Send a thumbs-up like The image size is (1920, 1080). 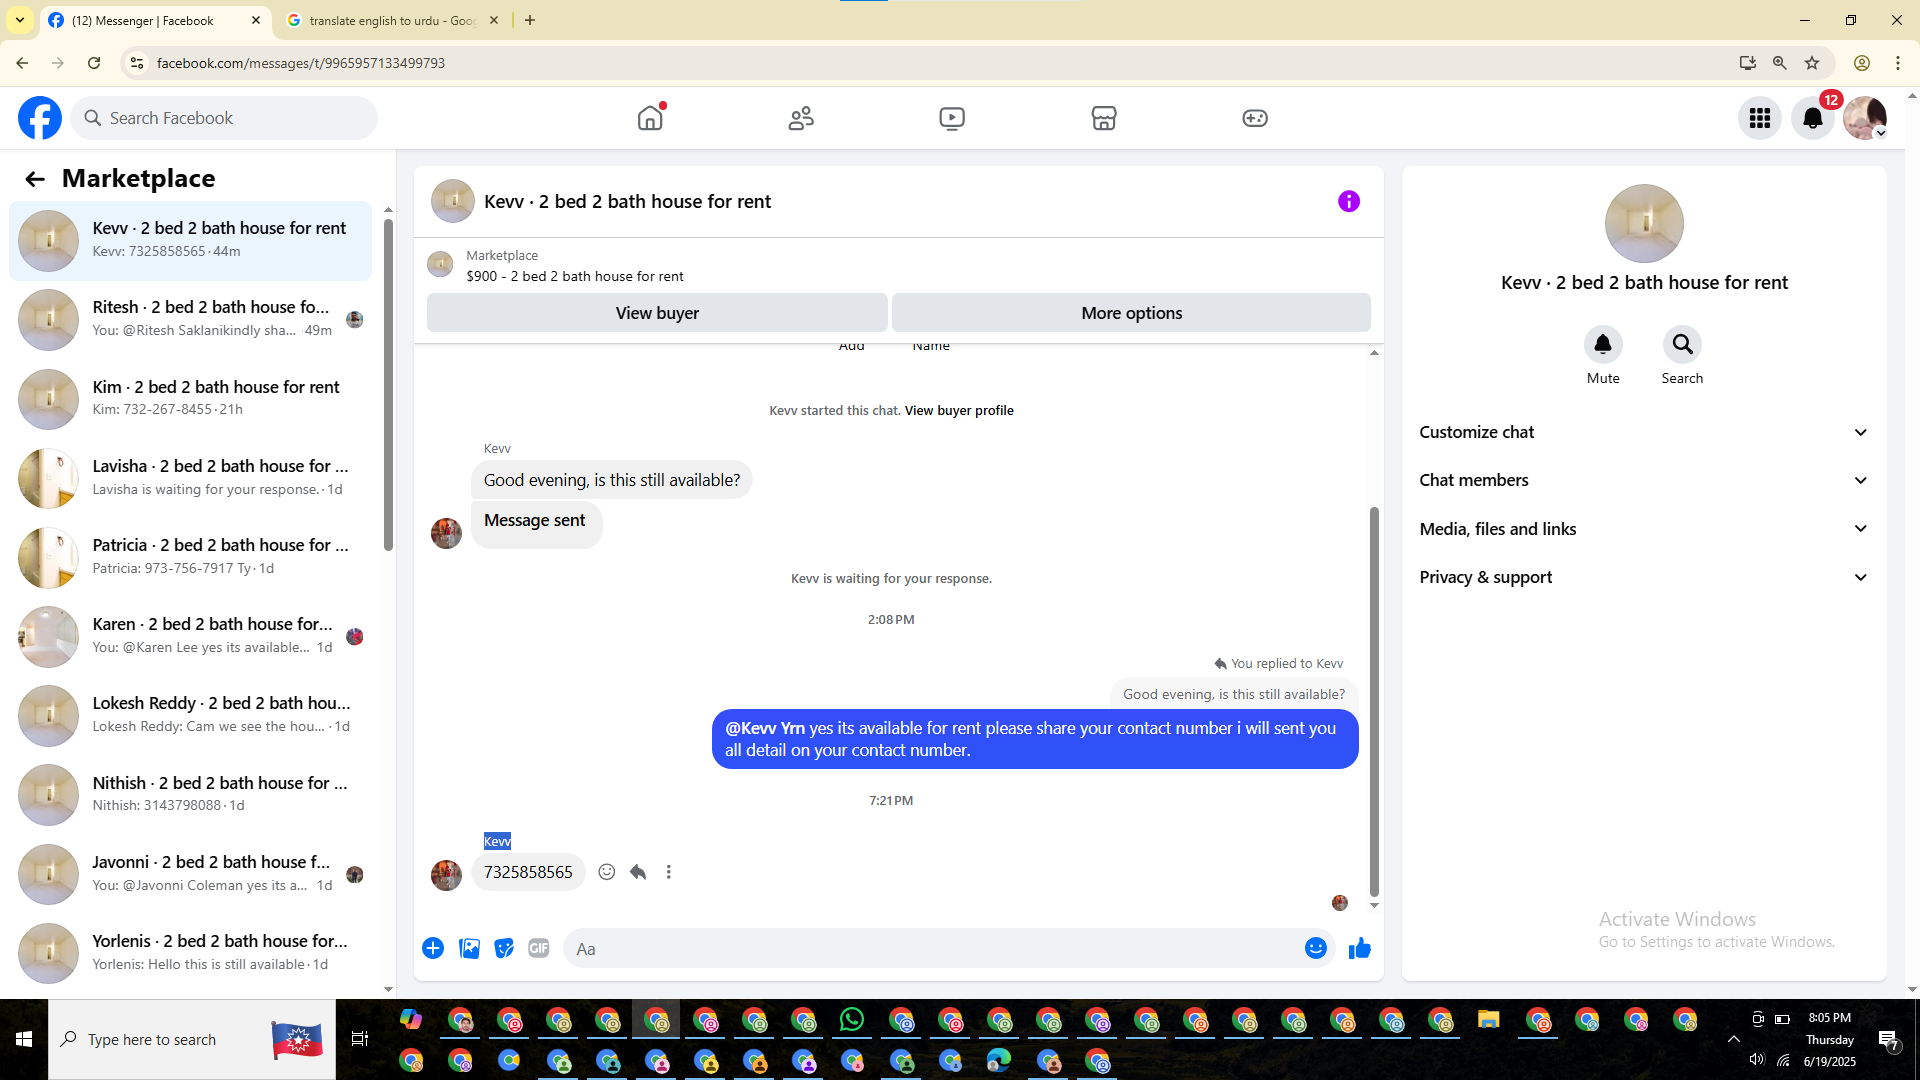coord(1360,948)
